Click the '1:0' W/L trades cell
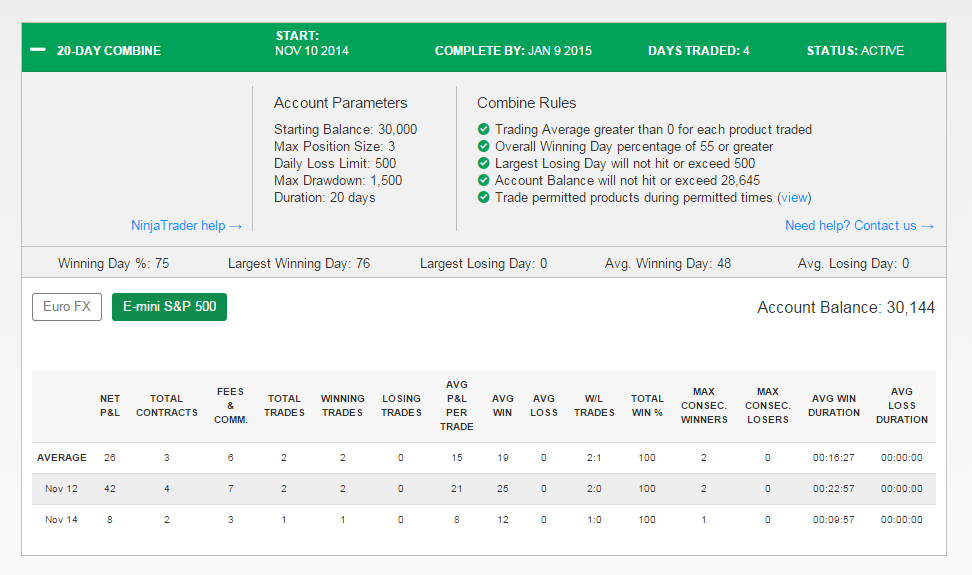The width and height of the screenshot is (972, 575). click(x=594, y=519)
